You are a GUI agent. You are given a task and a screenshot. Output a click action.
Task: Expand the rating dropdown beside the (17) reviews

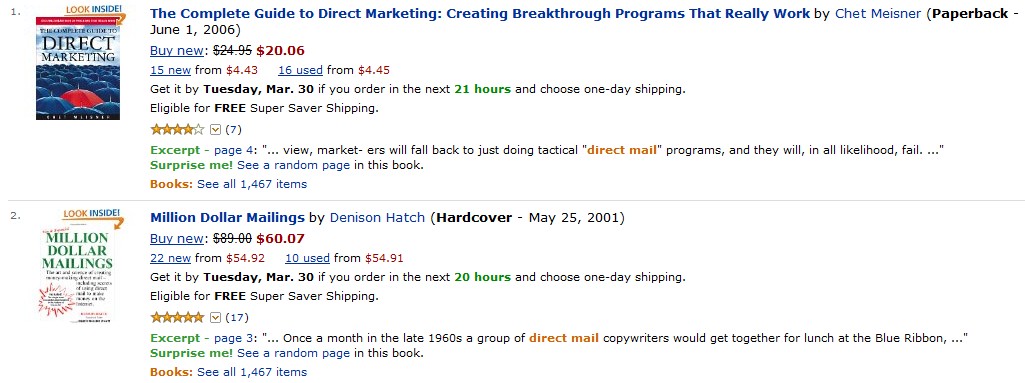(x=215, y=318)
